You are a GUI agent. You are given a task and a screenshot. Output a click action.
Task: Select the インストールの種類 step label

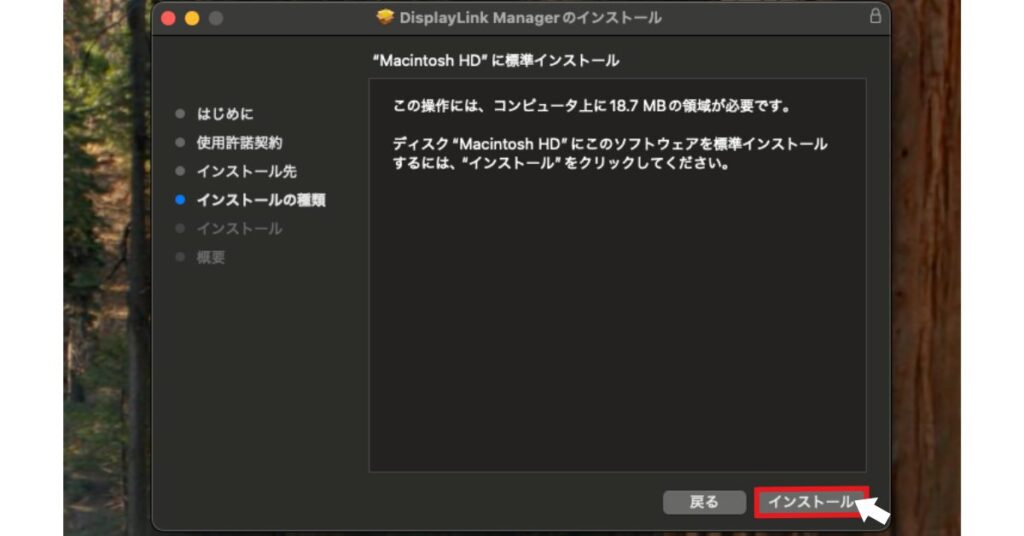[x=260, y=200]
